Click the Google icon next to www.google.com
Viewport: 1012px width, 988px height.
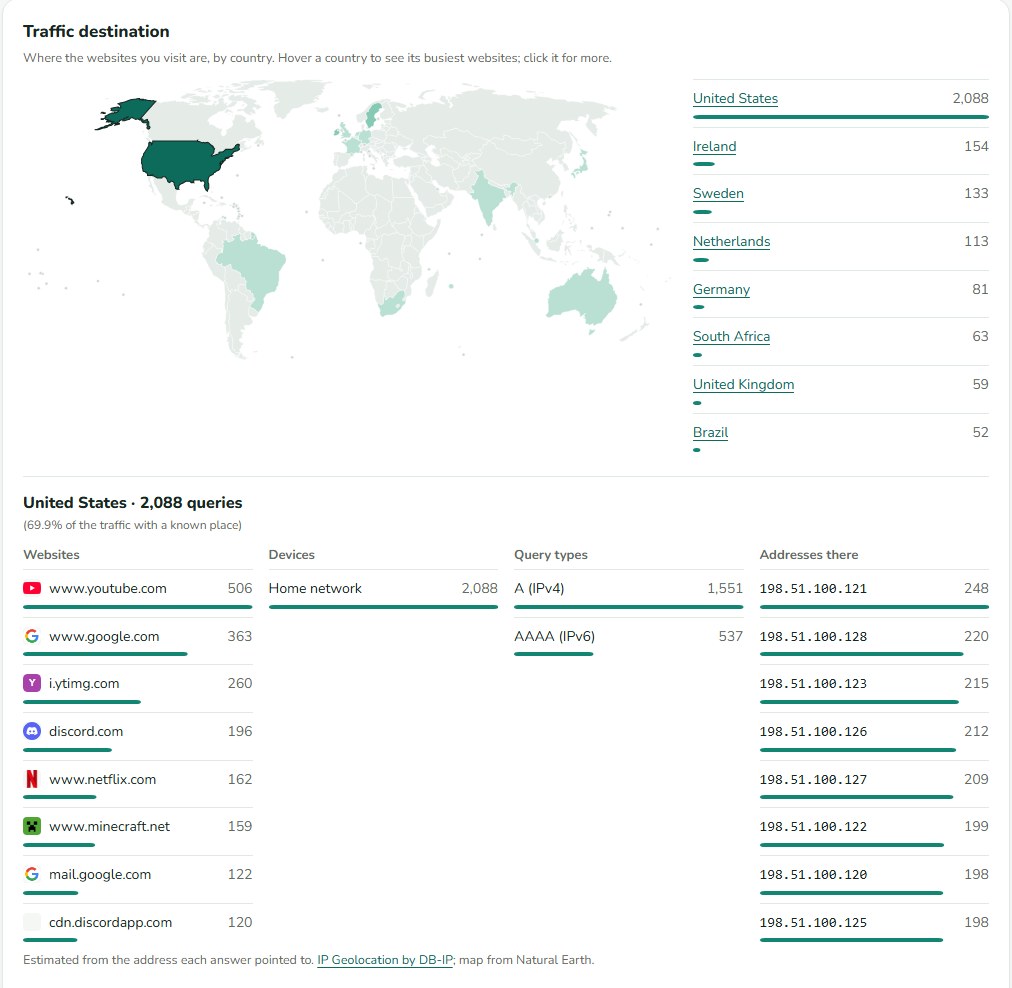click(x=32, y=636)
